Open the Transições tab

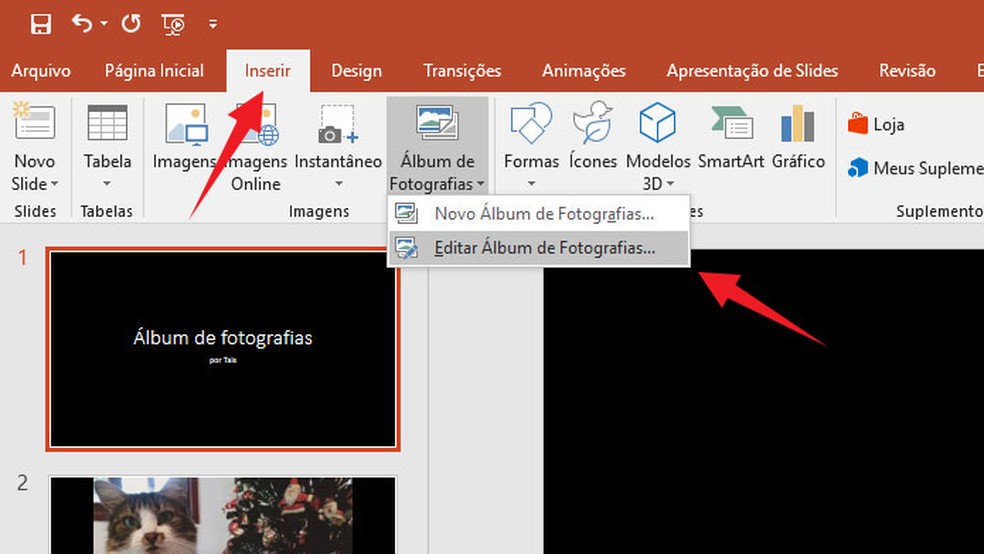(462, 71)
